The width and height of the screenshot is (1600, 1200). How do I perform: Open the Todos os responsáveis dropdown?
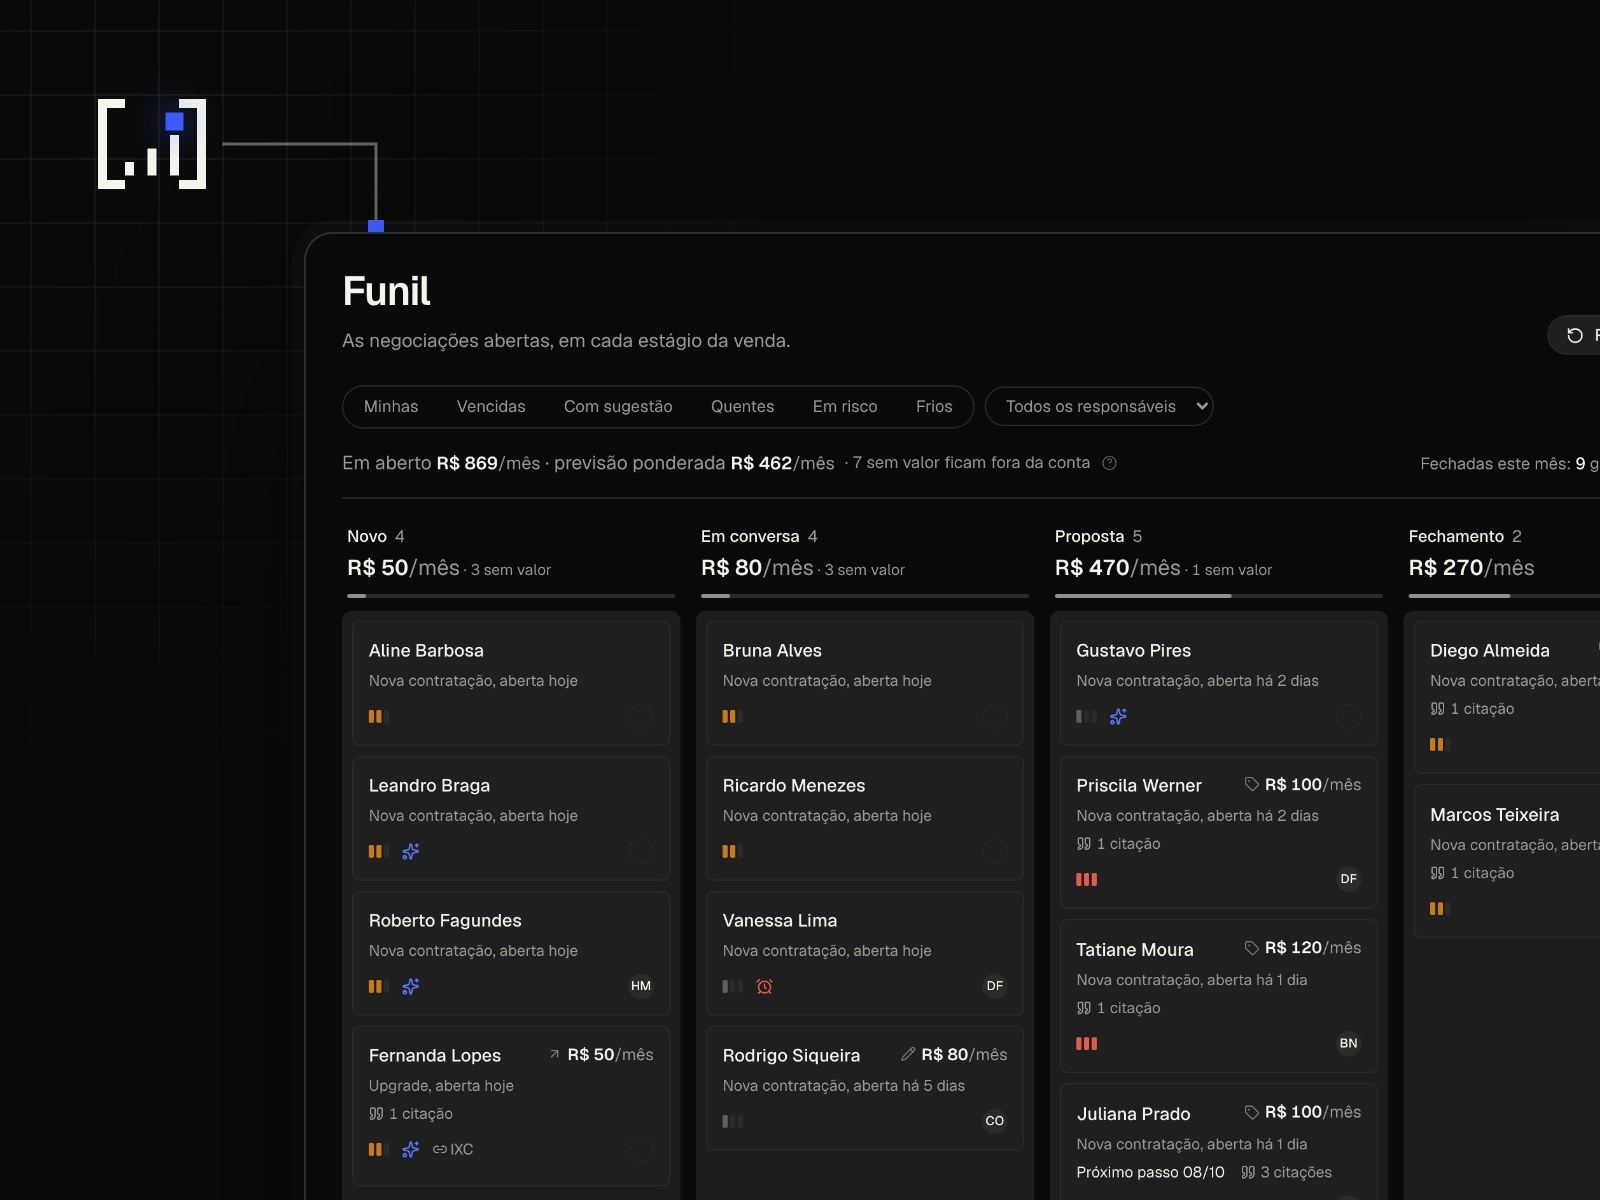coord(1099,406)
